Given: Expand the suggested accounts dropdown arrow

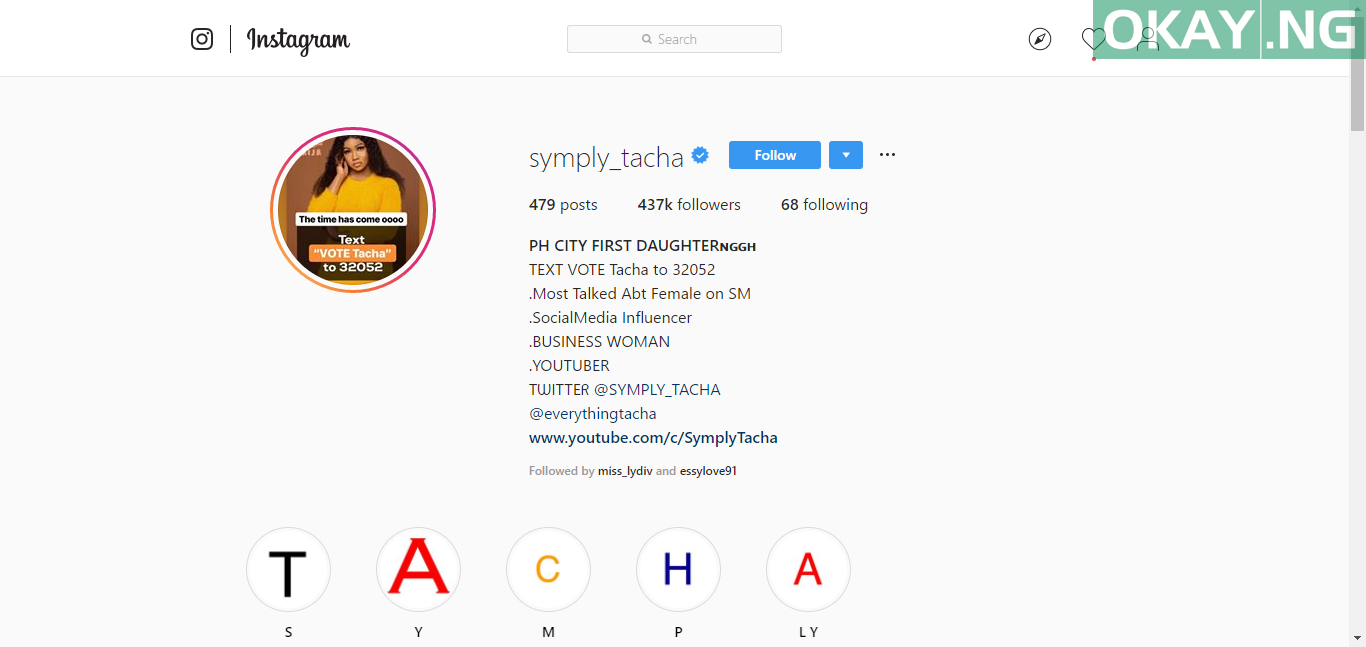Looking at the screenshot, I should [x=846, y=155].
